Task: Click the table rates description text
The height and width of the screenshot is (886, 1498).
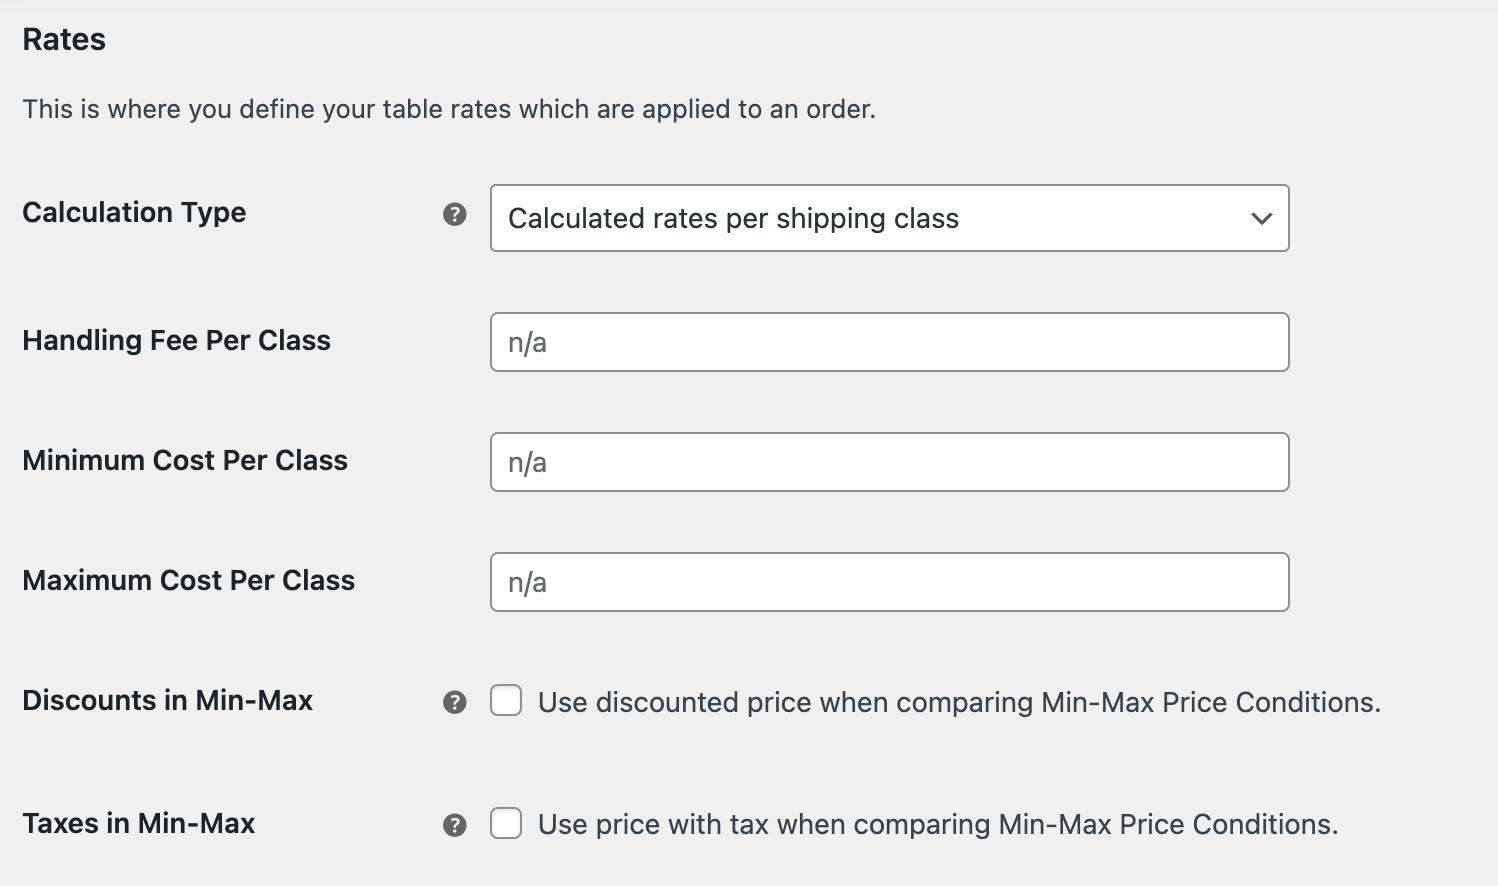Action: pyautogui.click(x=449, y=109)
